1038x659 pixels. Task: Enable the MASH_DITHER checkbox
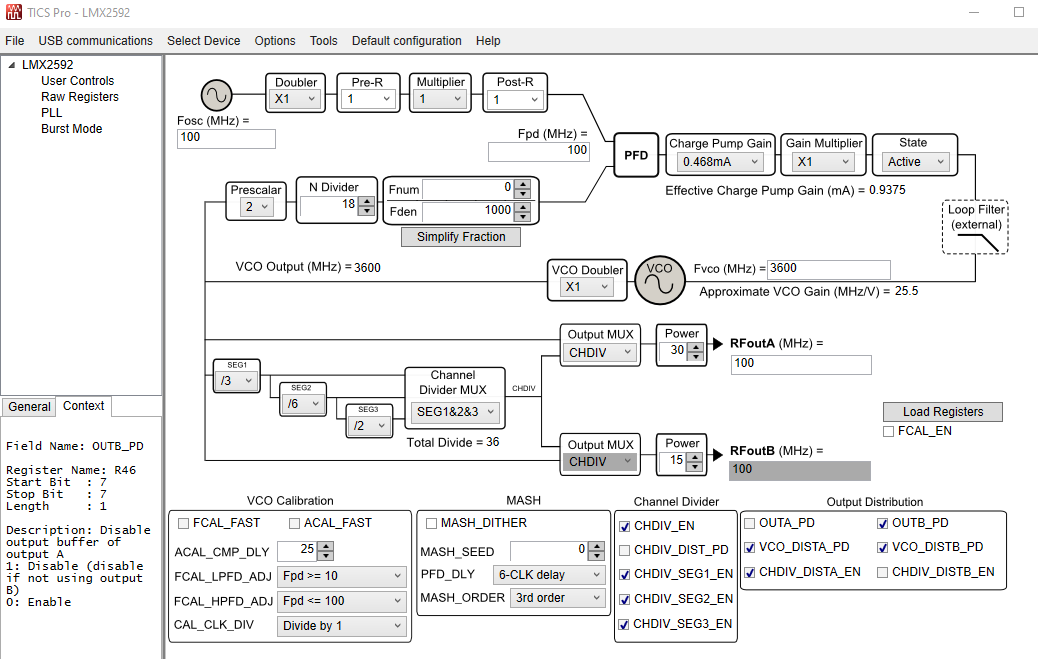coord(432,523)
